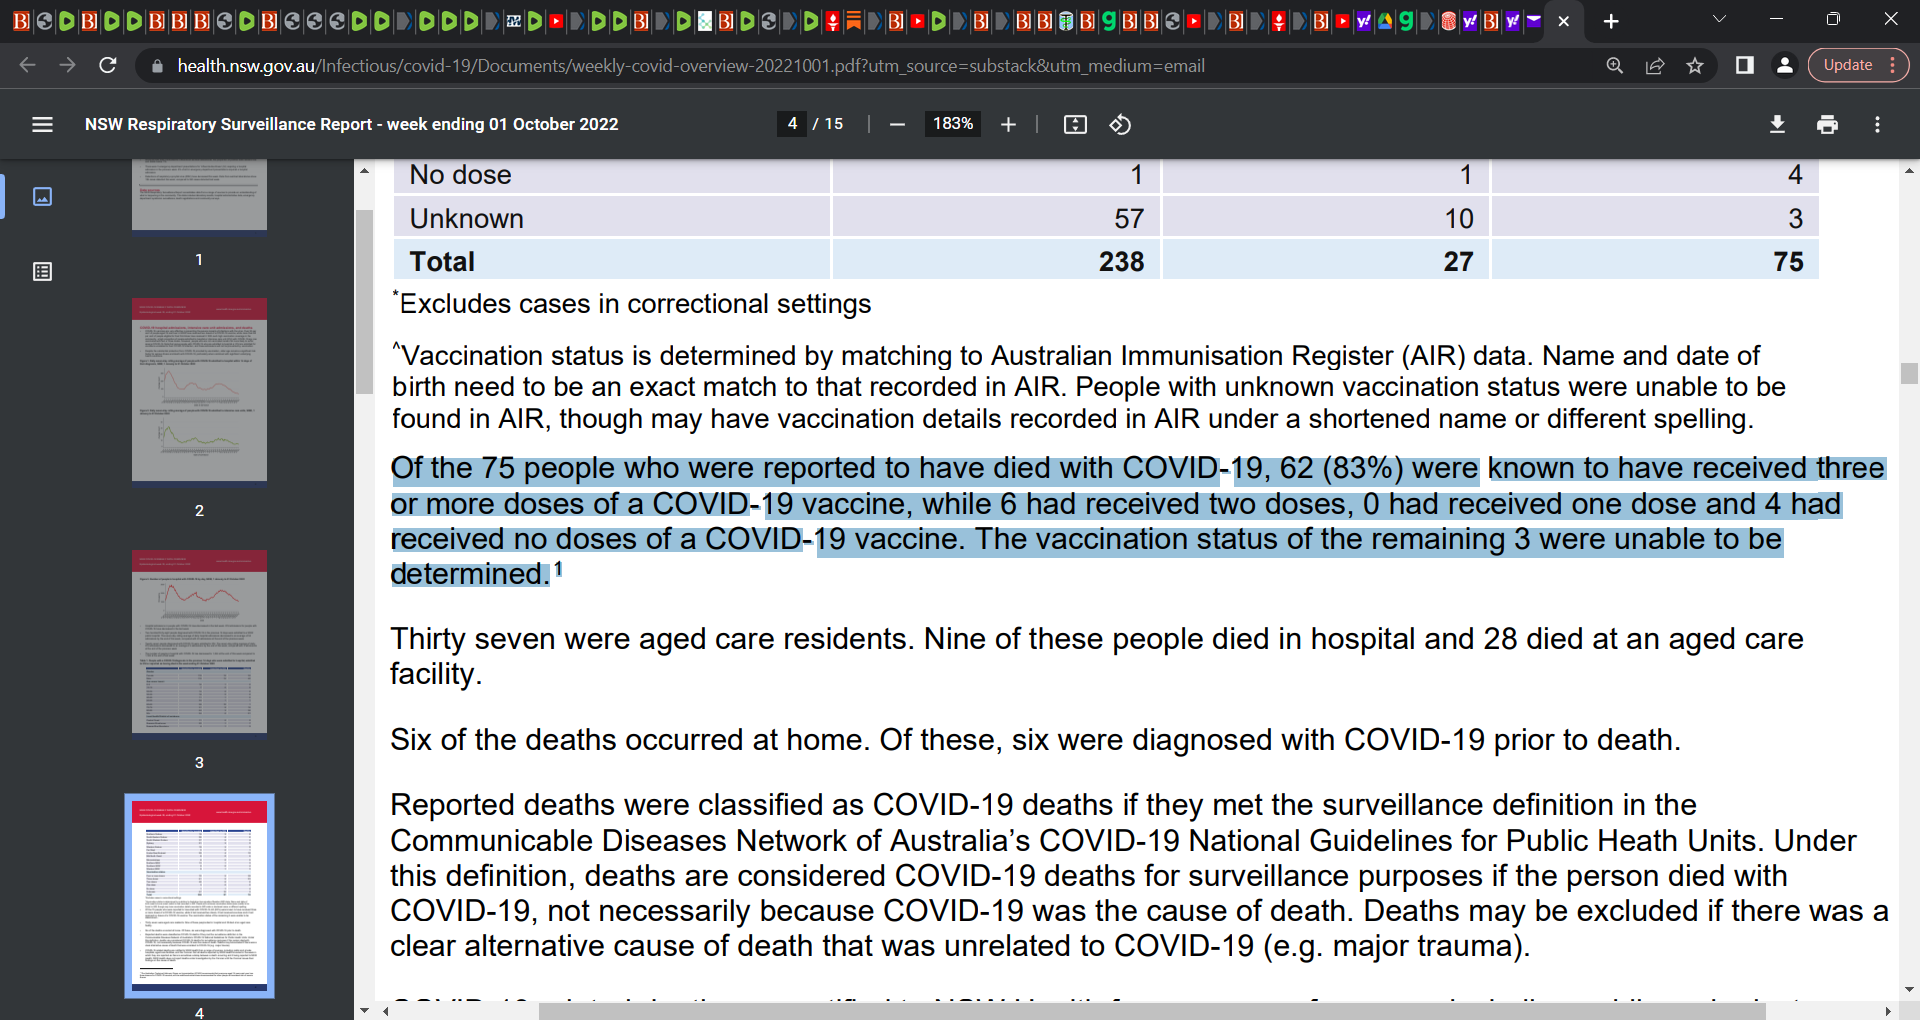Image resolution: width=1920 pixels, height=1020 pixels.
Task: Go back to previous page
Action: tap(27, 65)
